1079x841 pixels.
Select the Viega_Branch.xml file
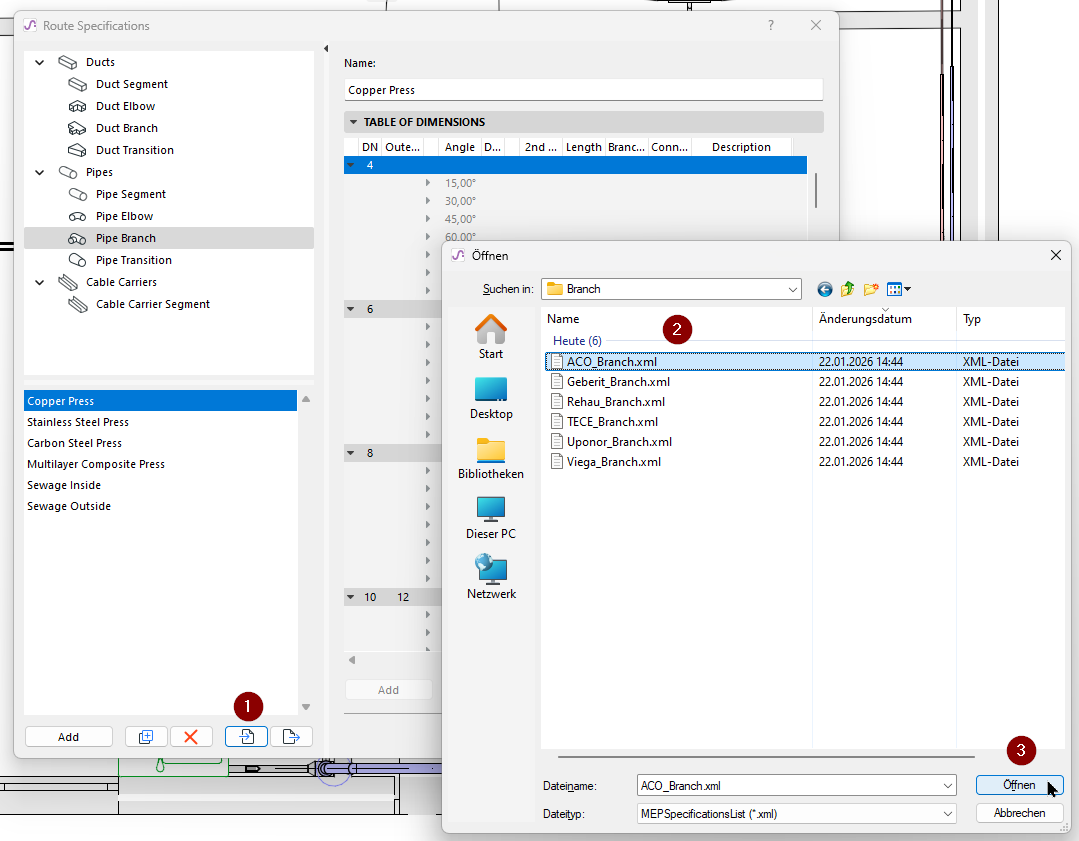point(613,461)
